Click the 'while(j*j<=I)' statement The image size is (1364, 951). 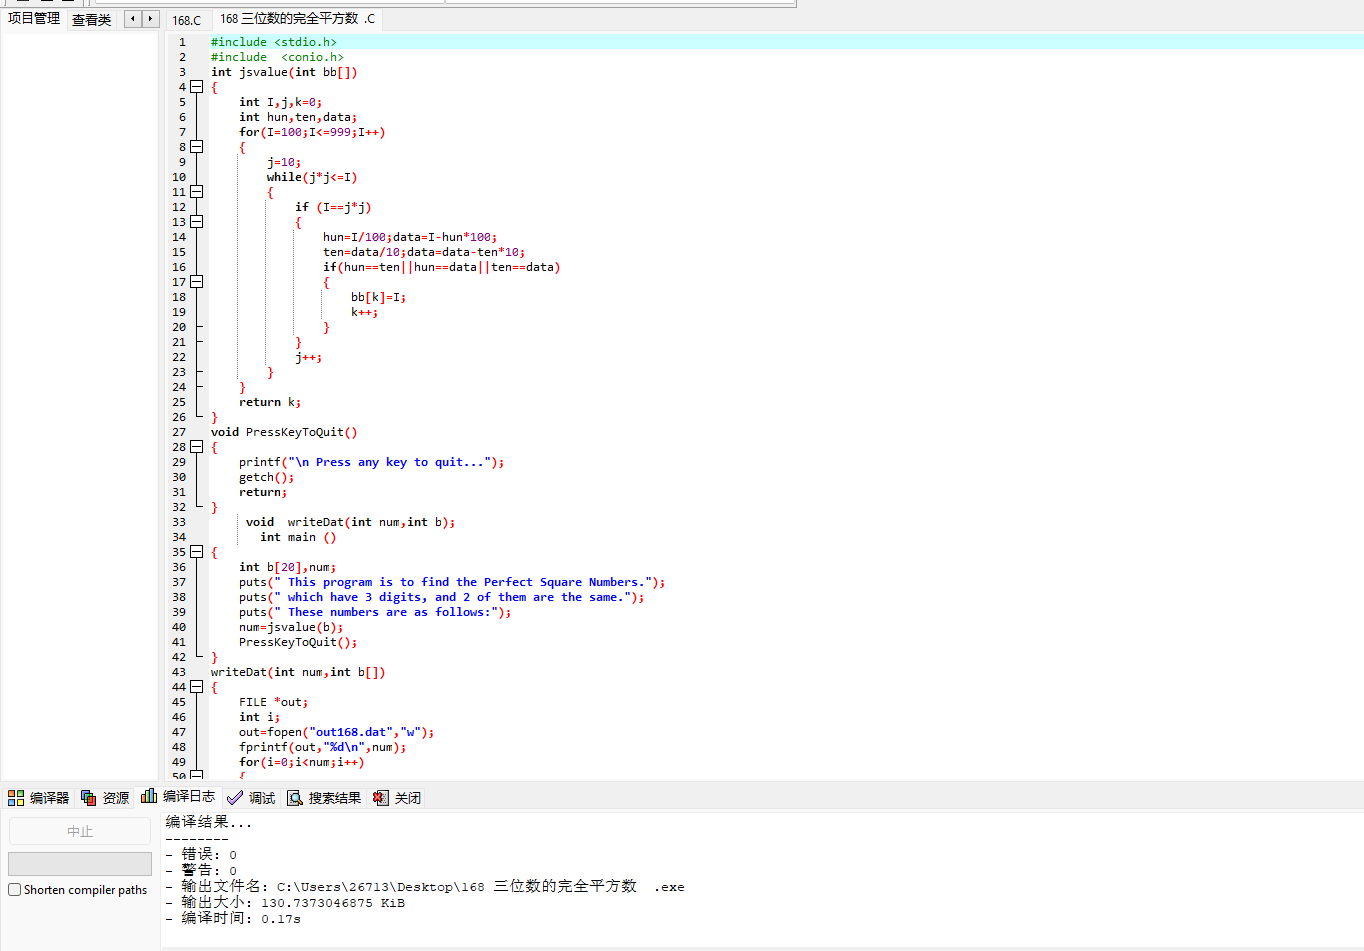click(x=312, y=177)
